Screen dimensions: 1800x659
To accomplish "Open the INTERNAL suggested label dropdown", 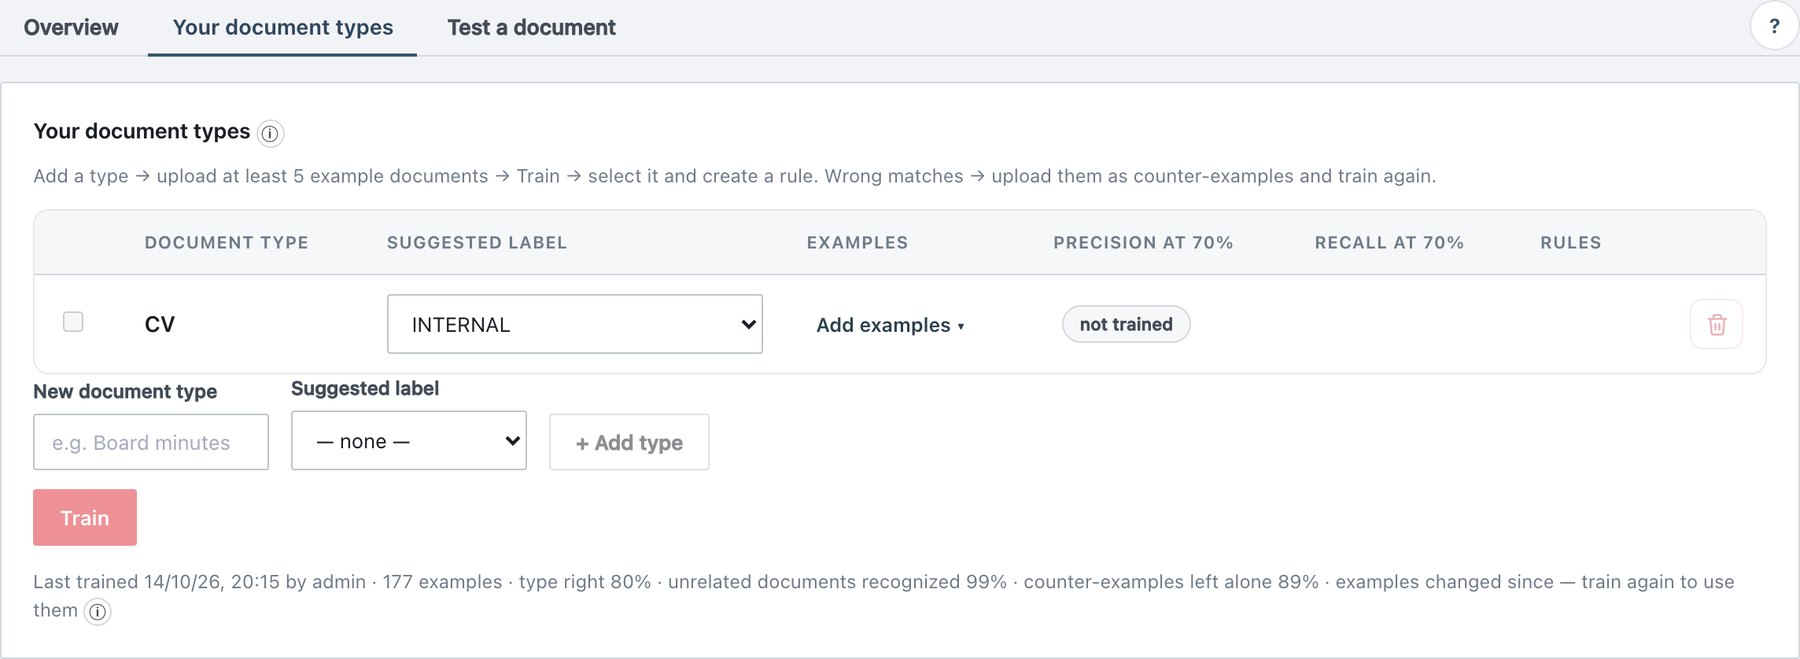I will [575, 324].
